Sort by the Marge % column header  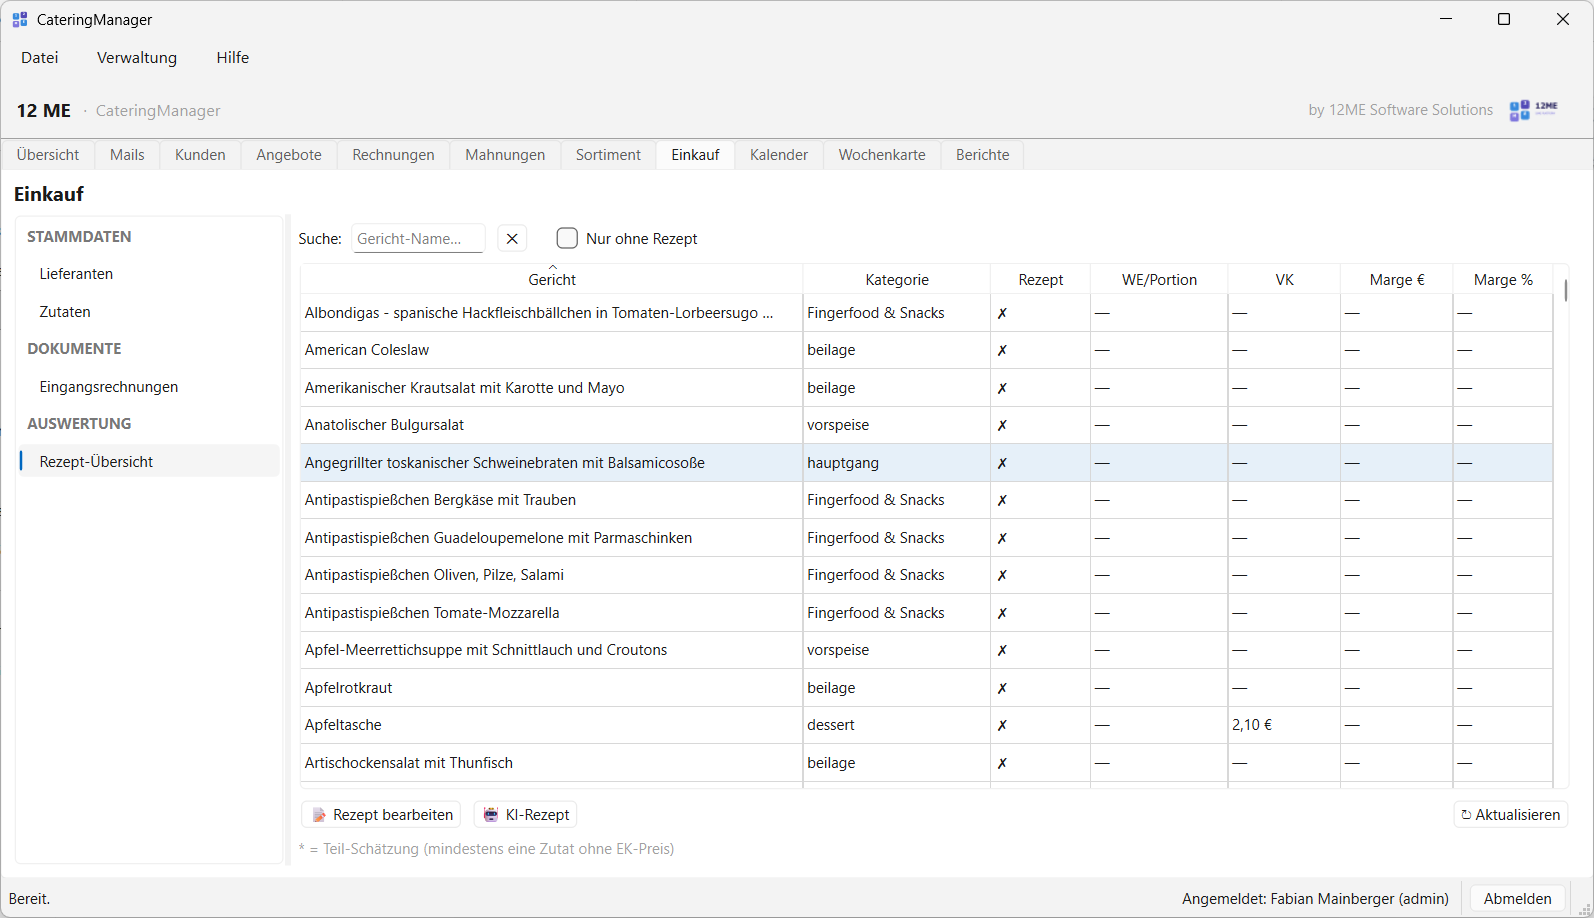pyautogui.click(x=1502, y=279)
